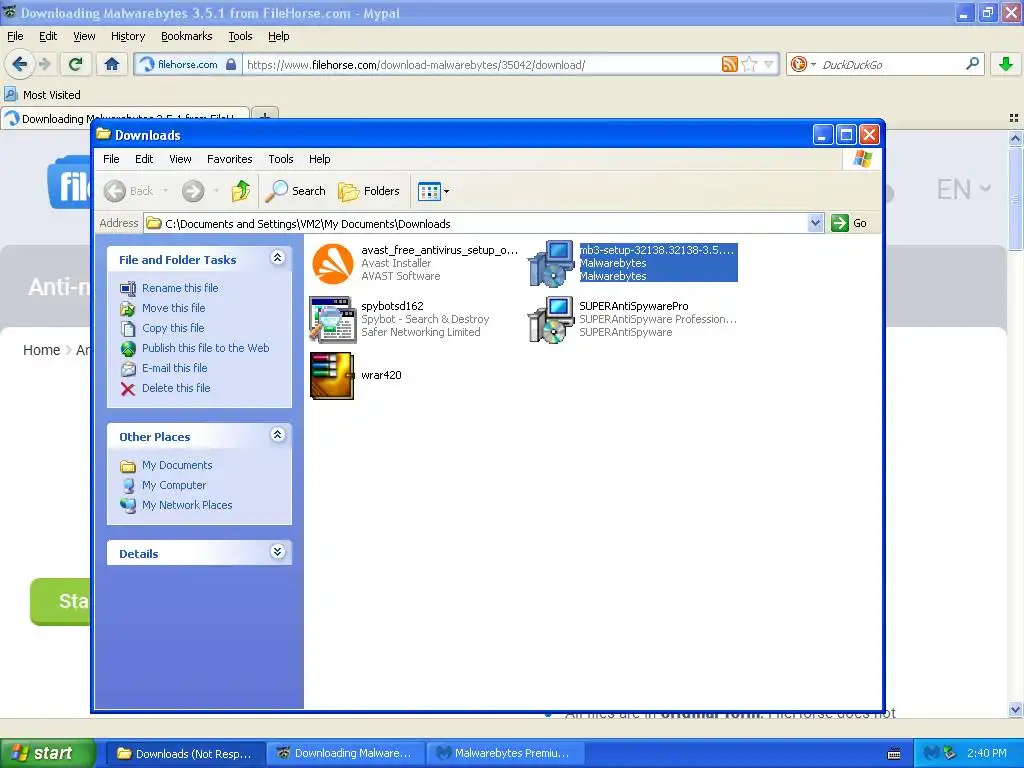This screenshot has height=768, width=1024.
Task: Click the Mypal browser forward arrow
Action: (x=44, y=64)
